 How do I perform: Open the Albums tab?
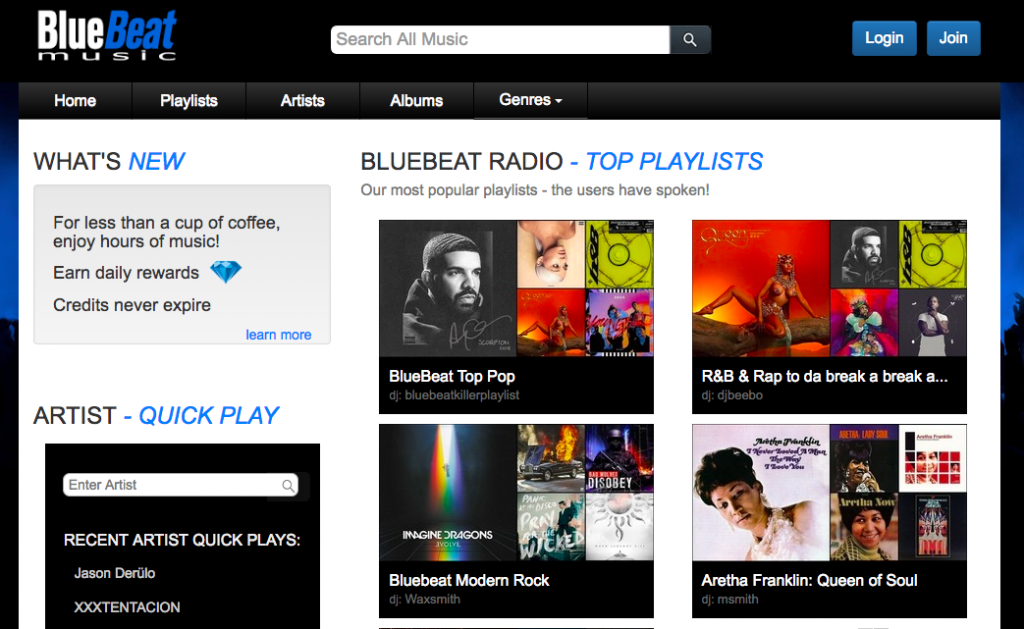(416, 101)
